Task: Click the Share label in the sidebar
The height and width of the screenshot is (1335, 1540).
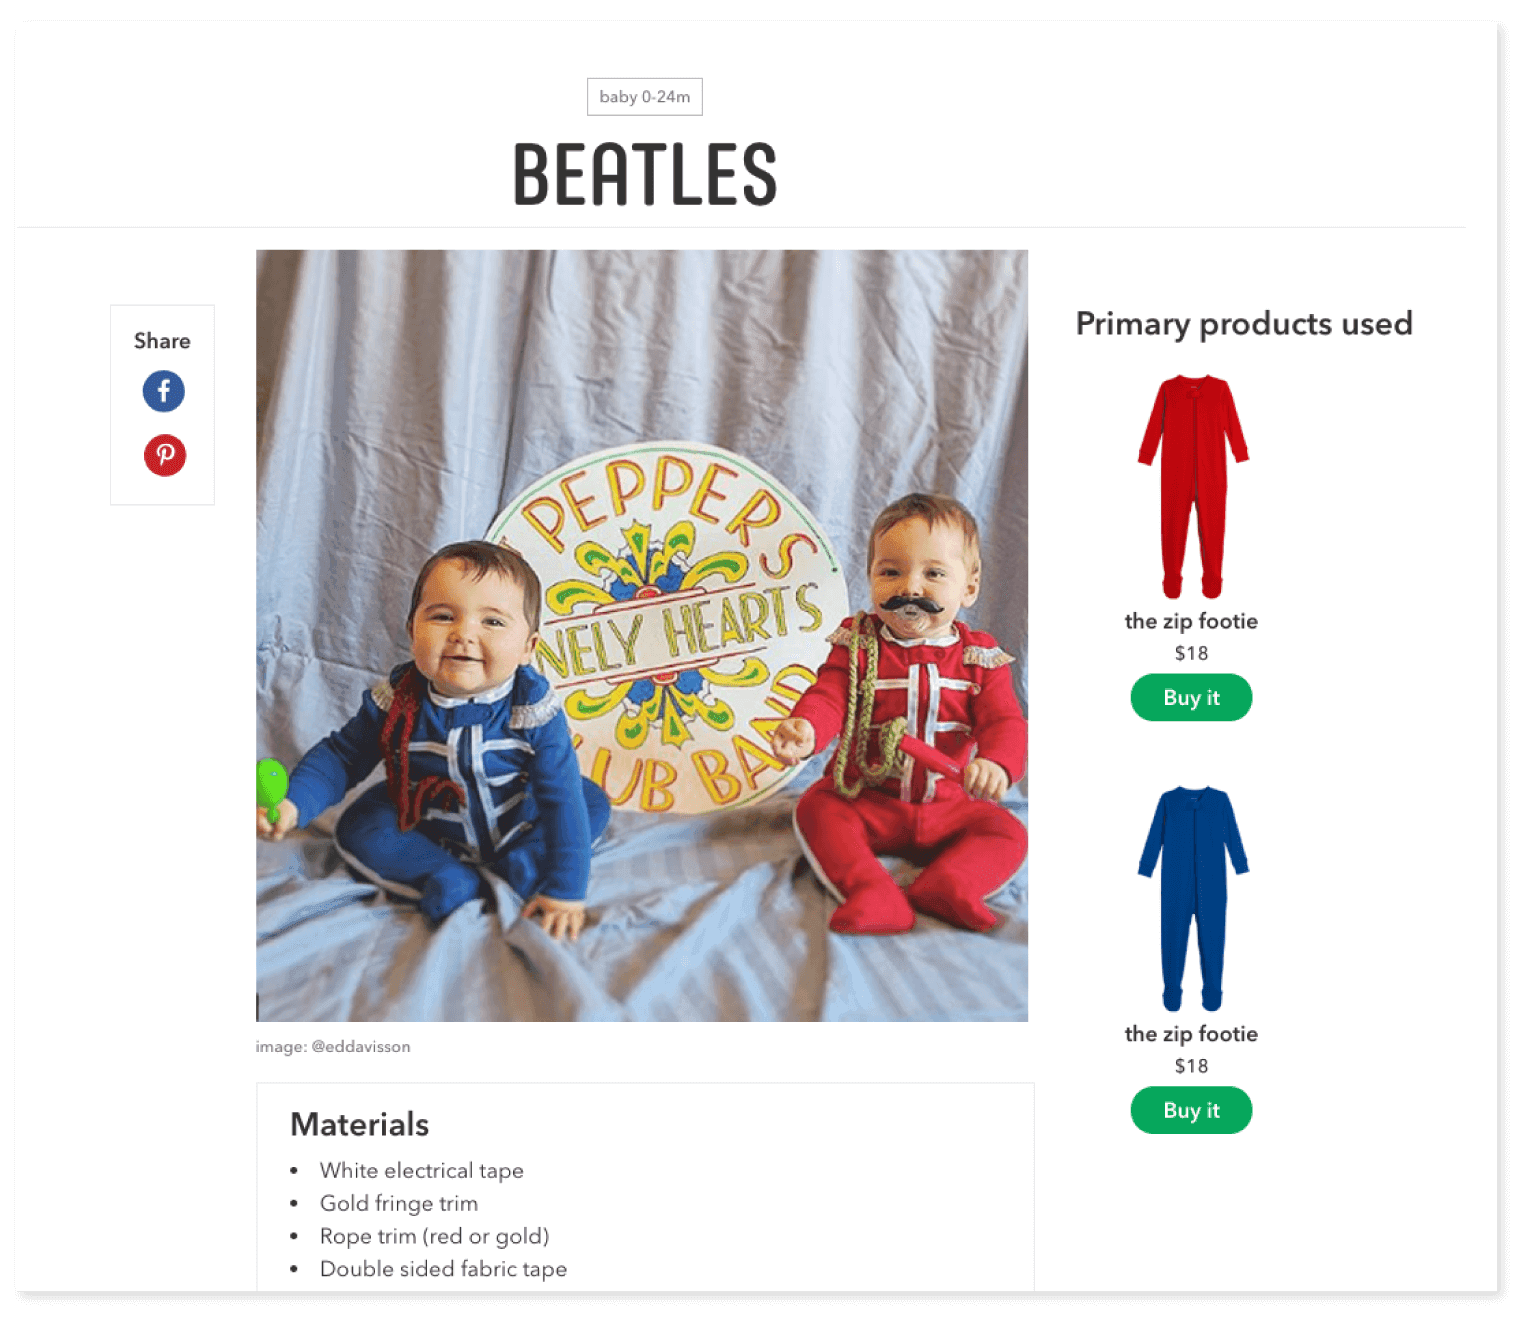Action: (x=162, y=341)
